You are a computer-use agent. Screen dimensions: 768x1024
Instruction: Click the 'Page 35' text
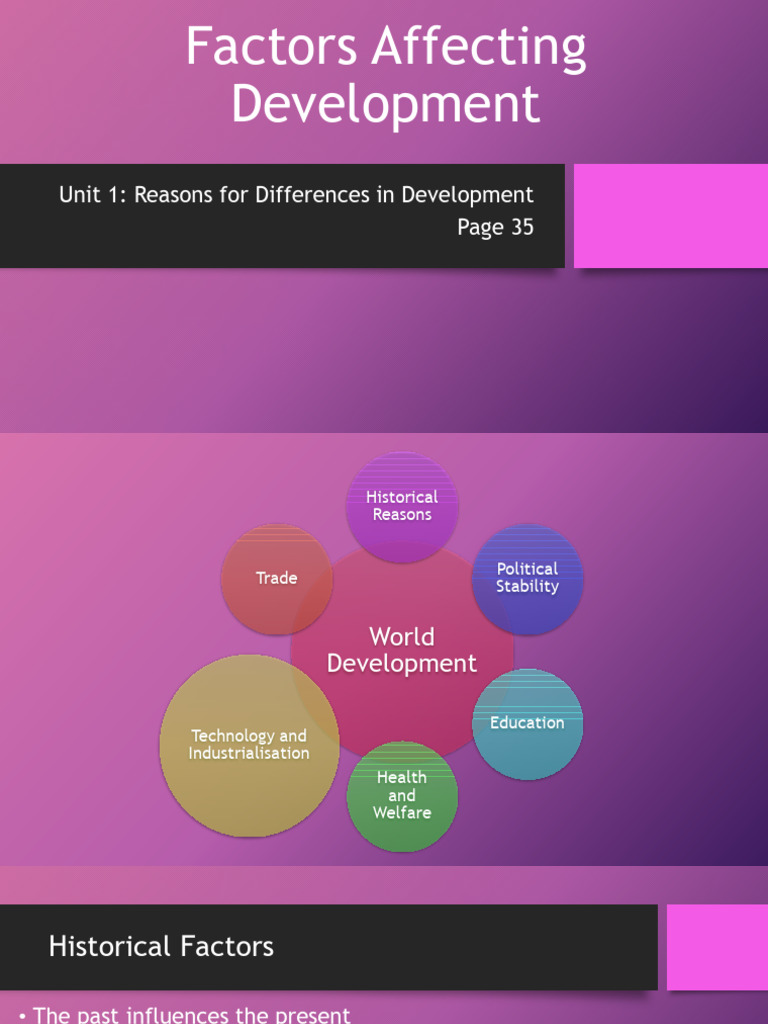click(495, 227)
